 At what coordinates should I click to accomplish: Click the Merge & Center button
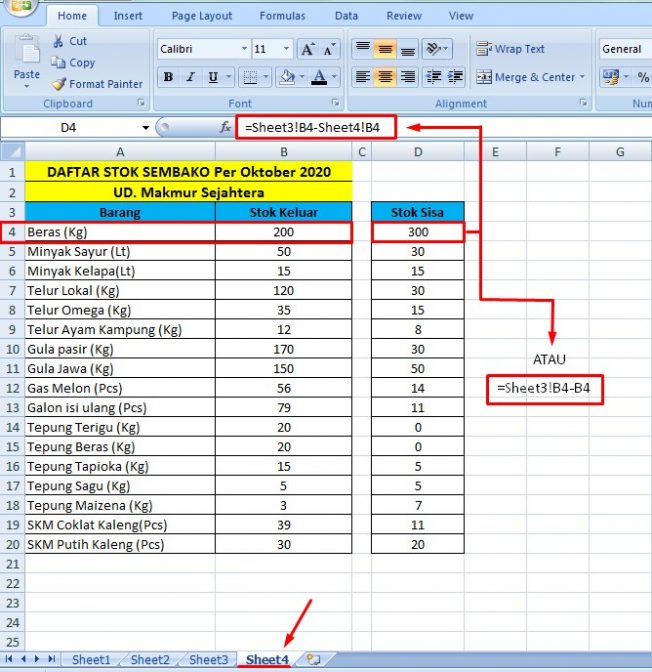(x=526, y=77)
